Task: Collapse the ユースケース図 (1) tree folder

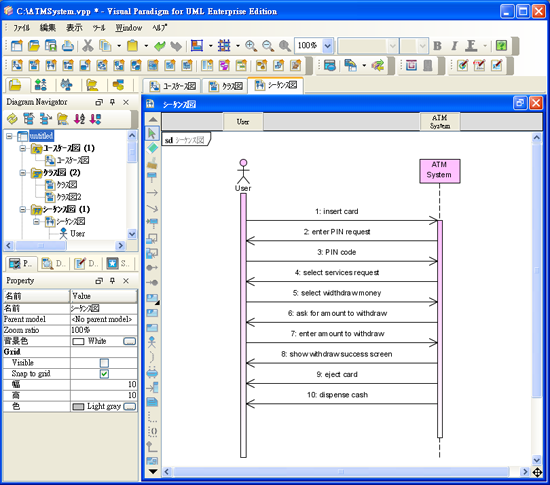Action: 23,148
